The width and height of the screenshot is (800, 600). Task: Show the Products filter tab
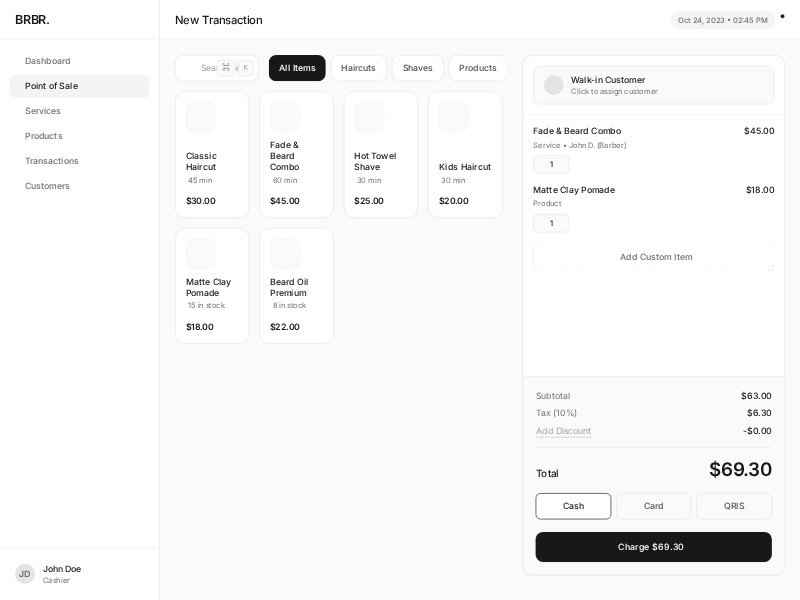477,68
